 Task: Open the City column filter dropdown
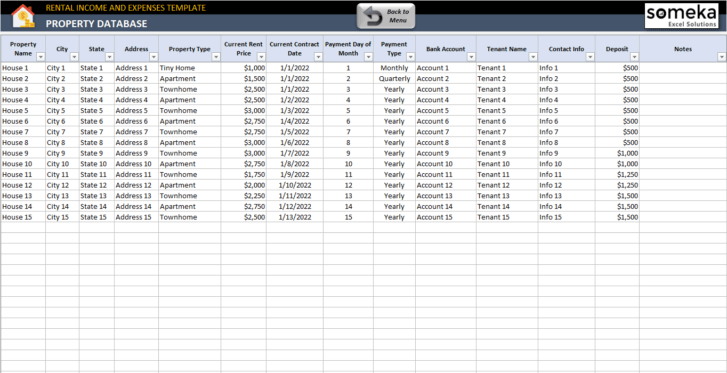click(x=74, y=57)
